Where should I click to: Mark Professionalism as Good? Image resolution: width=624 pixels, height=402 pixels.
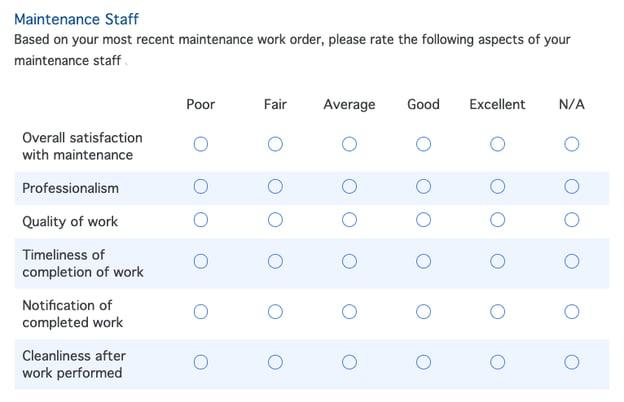pyautogui.click(x=423, y=187)
